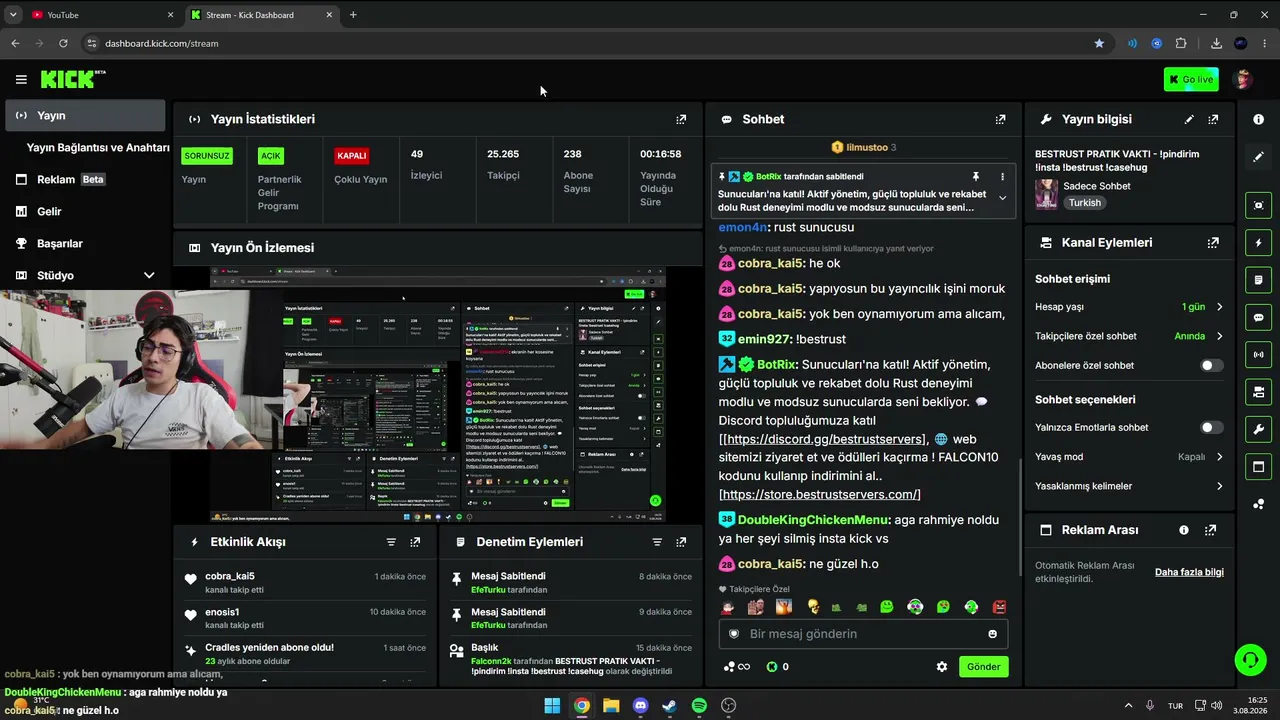Insert the skull emote into chat
Viewport: 1280px width, 720px height.
(813, 607)
